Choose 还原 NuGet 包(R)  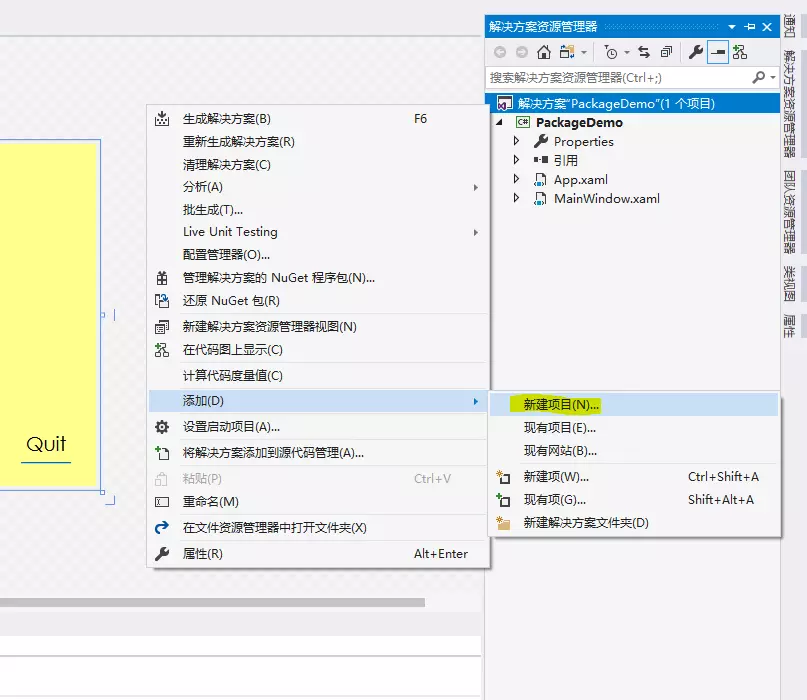(x=318, y=301)
